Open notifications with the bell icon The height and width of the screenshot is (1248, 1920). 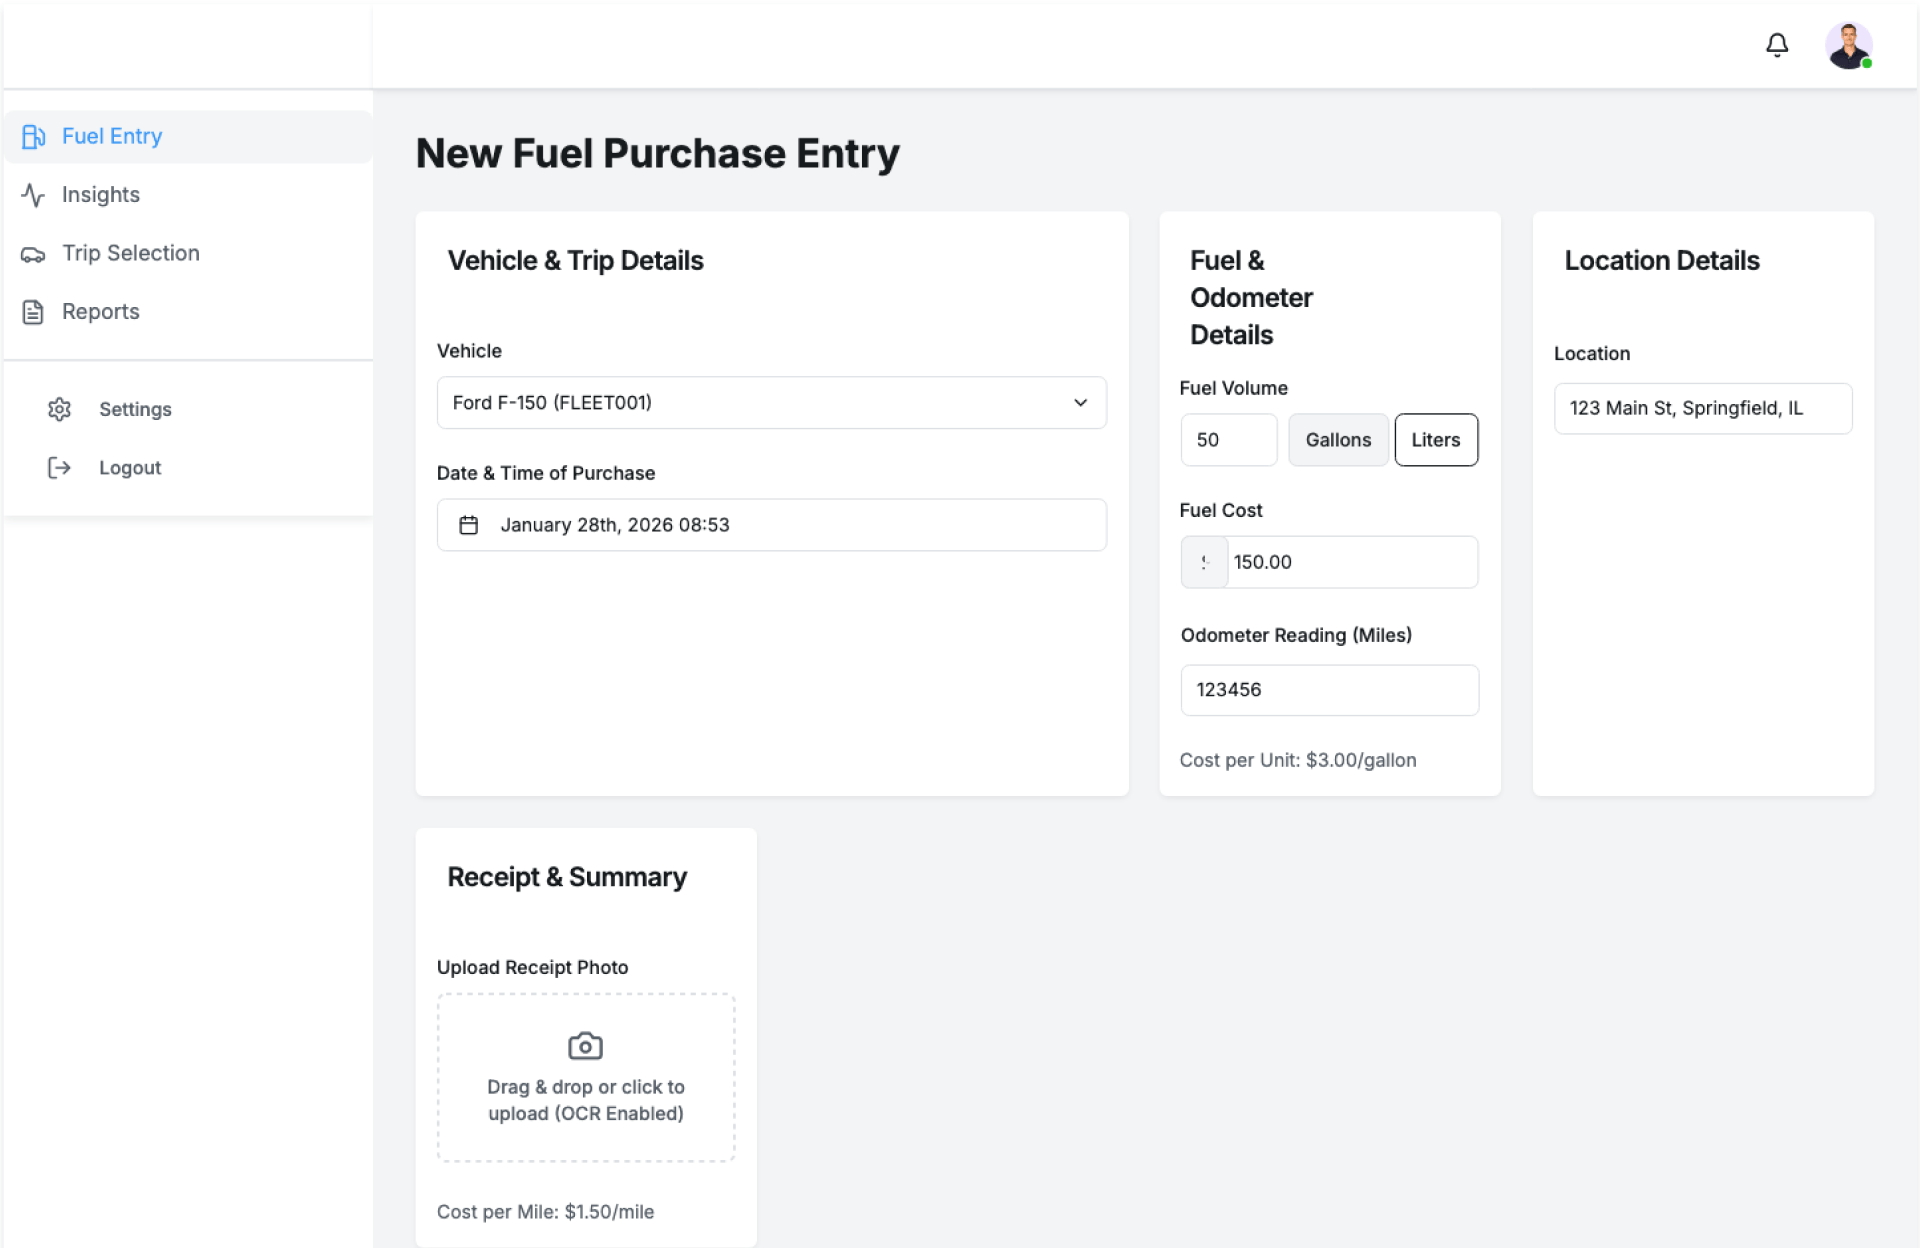[1776, 45]
